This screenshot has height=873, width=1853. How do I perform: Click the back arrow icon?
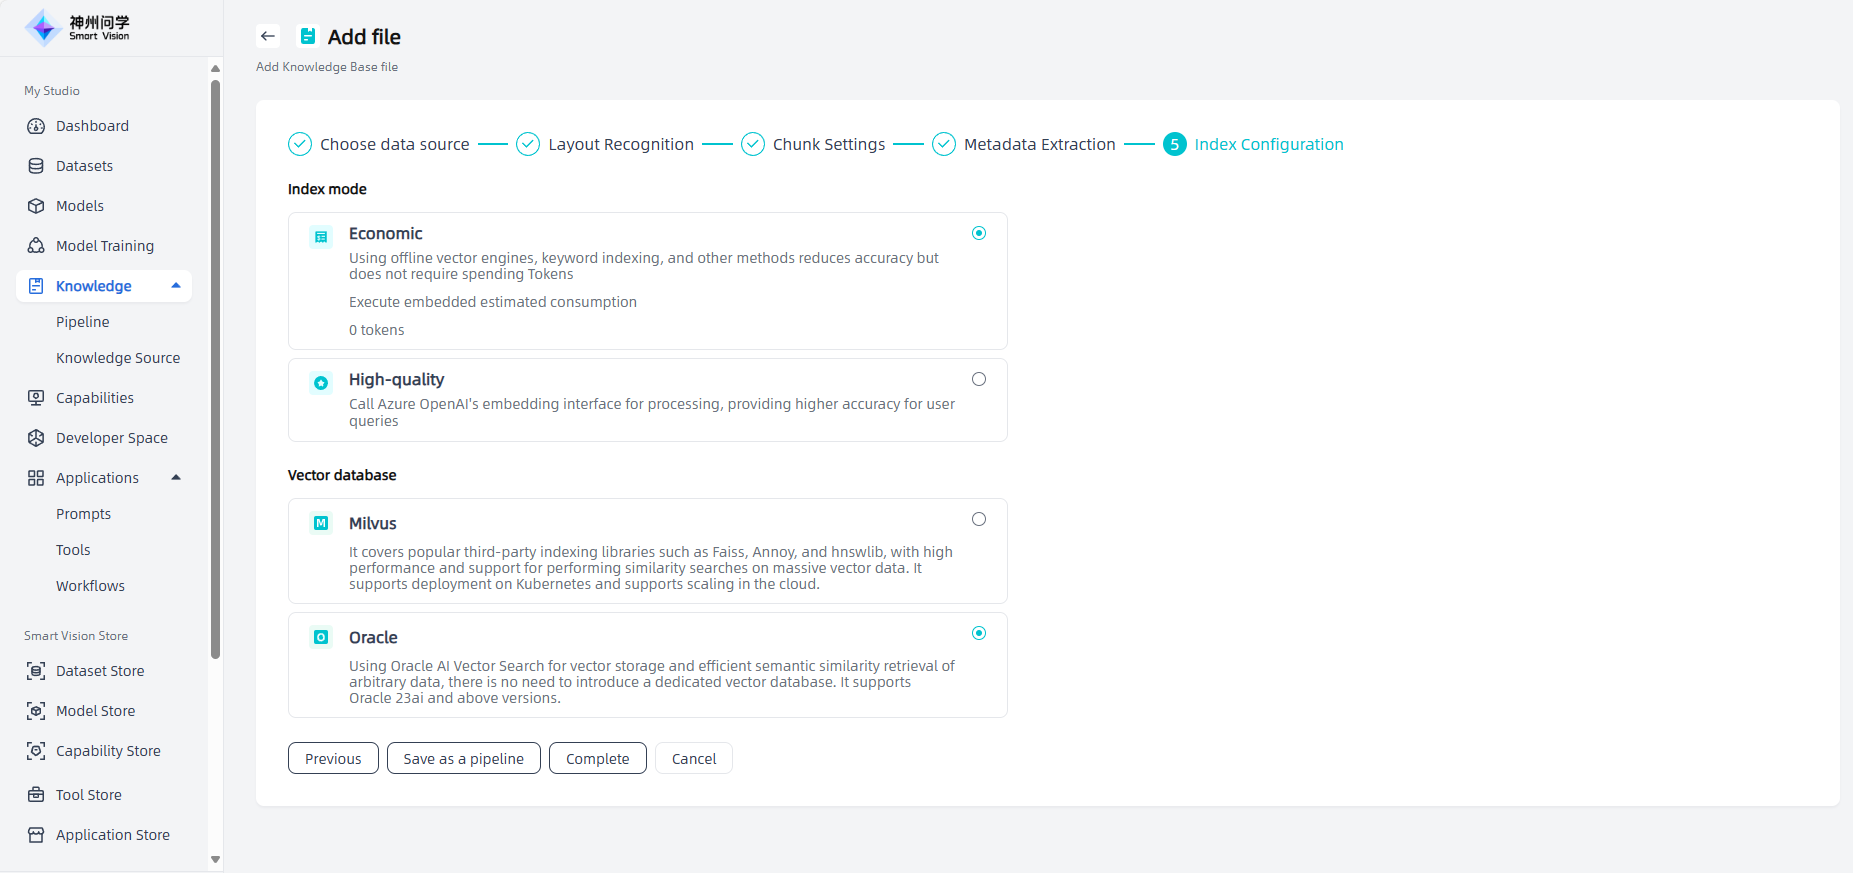click(267, 36)
